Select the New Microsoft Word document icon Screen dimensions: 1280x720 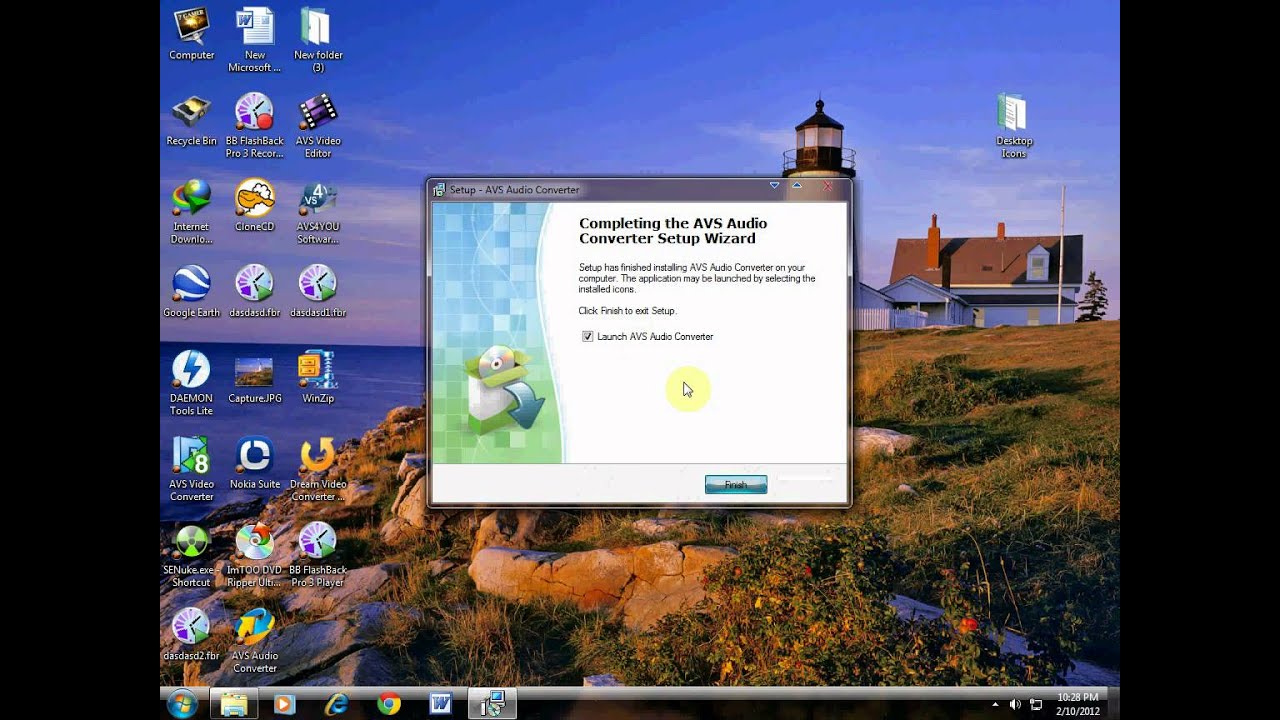(x=255, y=40)
